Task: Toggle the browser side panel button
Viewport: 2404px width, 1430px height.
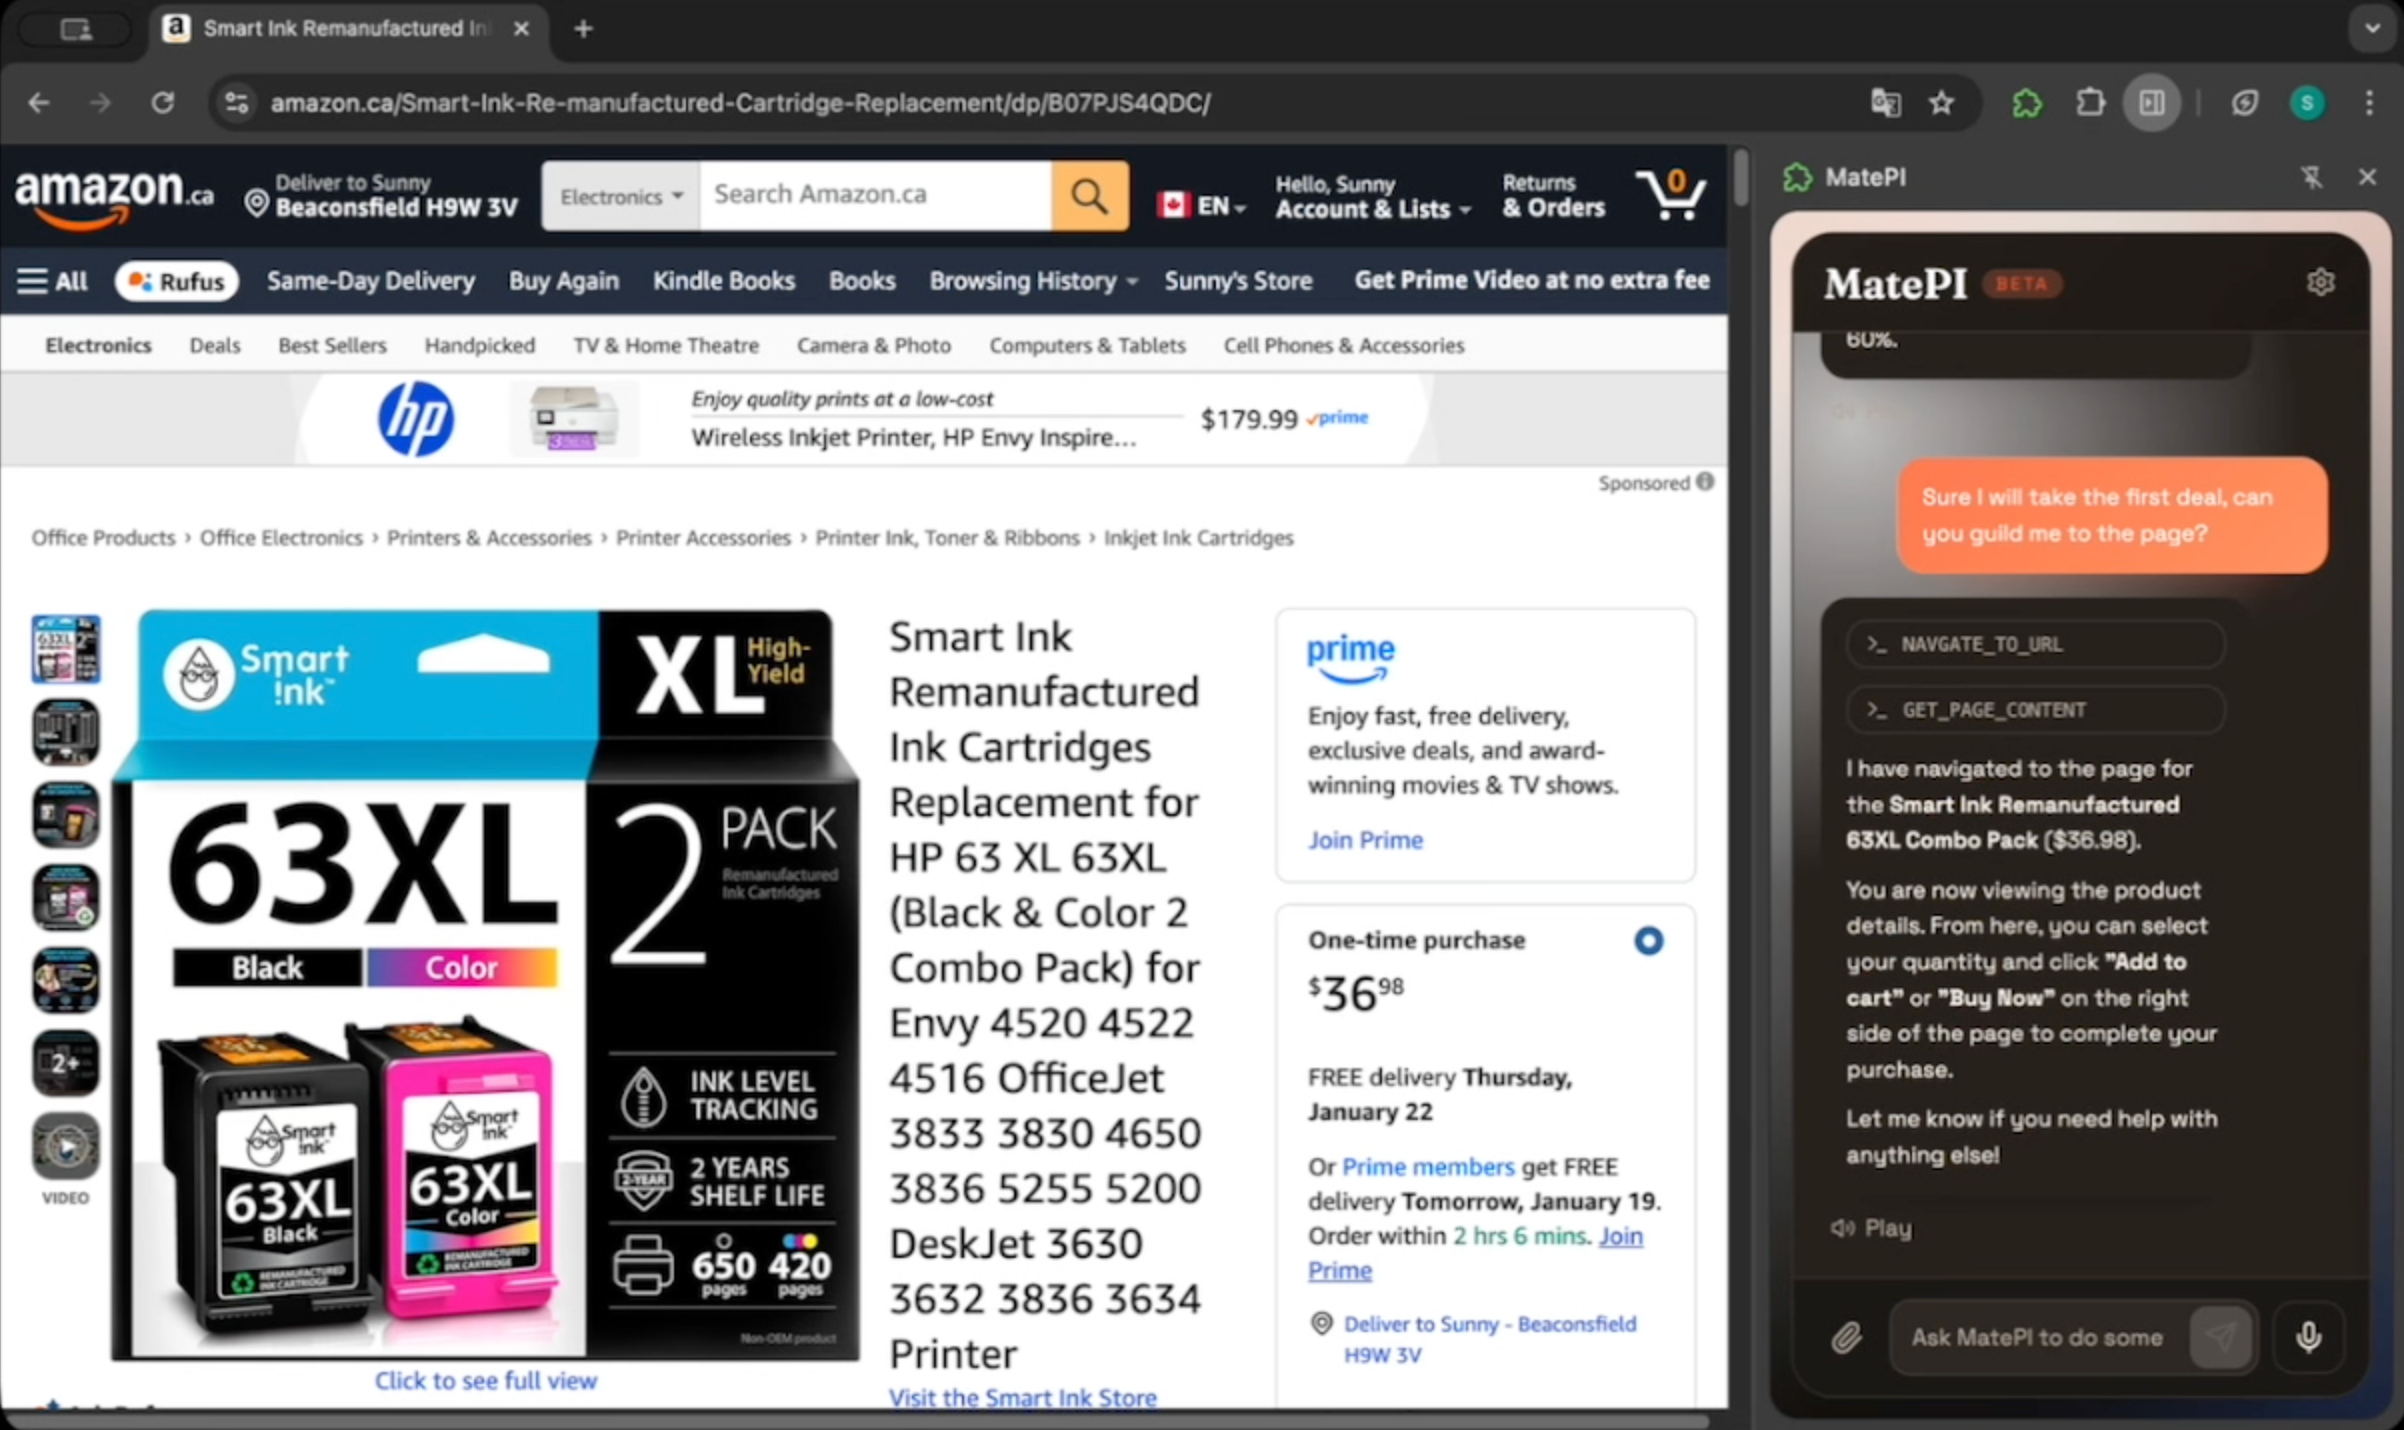Action: point(2152,103)
